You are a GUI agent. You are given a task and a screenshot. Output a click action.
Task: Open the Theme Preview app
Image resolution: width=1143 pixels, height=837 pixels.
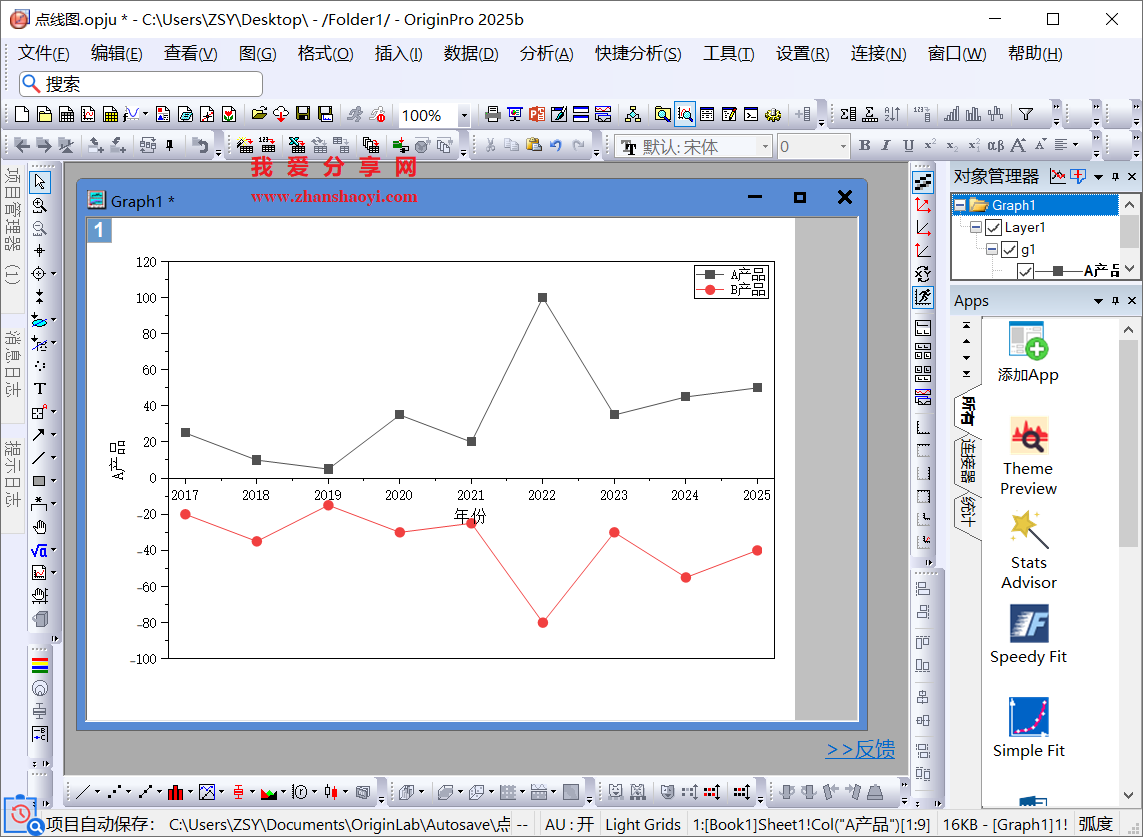[1028, 456]
